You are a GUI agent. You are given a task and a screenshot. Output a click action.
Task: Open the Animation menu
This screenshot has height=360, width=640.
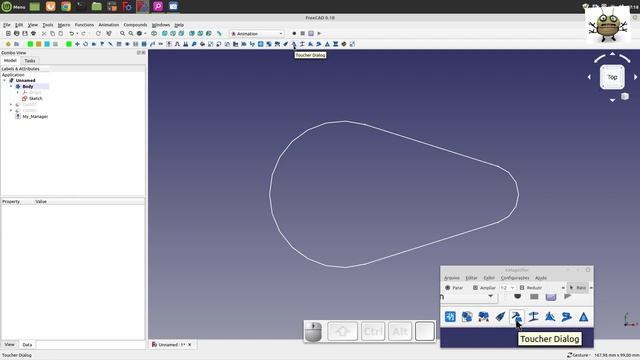(109, 25)
